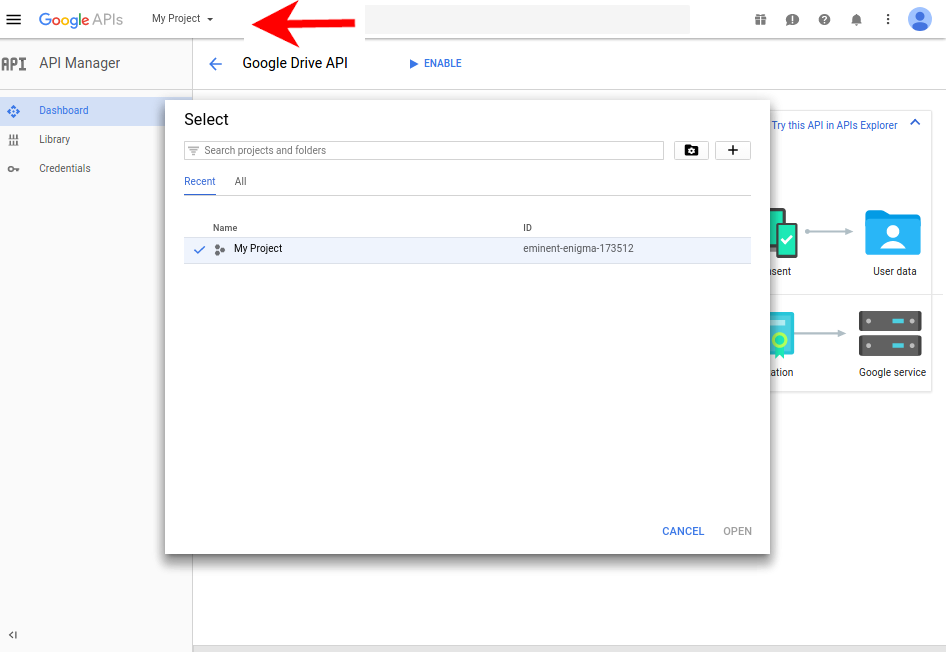Click the Google Drive API heading
946x652 pixels.
pyautogui.click(x=295, y=63)
